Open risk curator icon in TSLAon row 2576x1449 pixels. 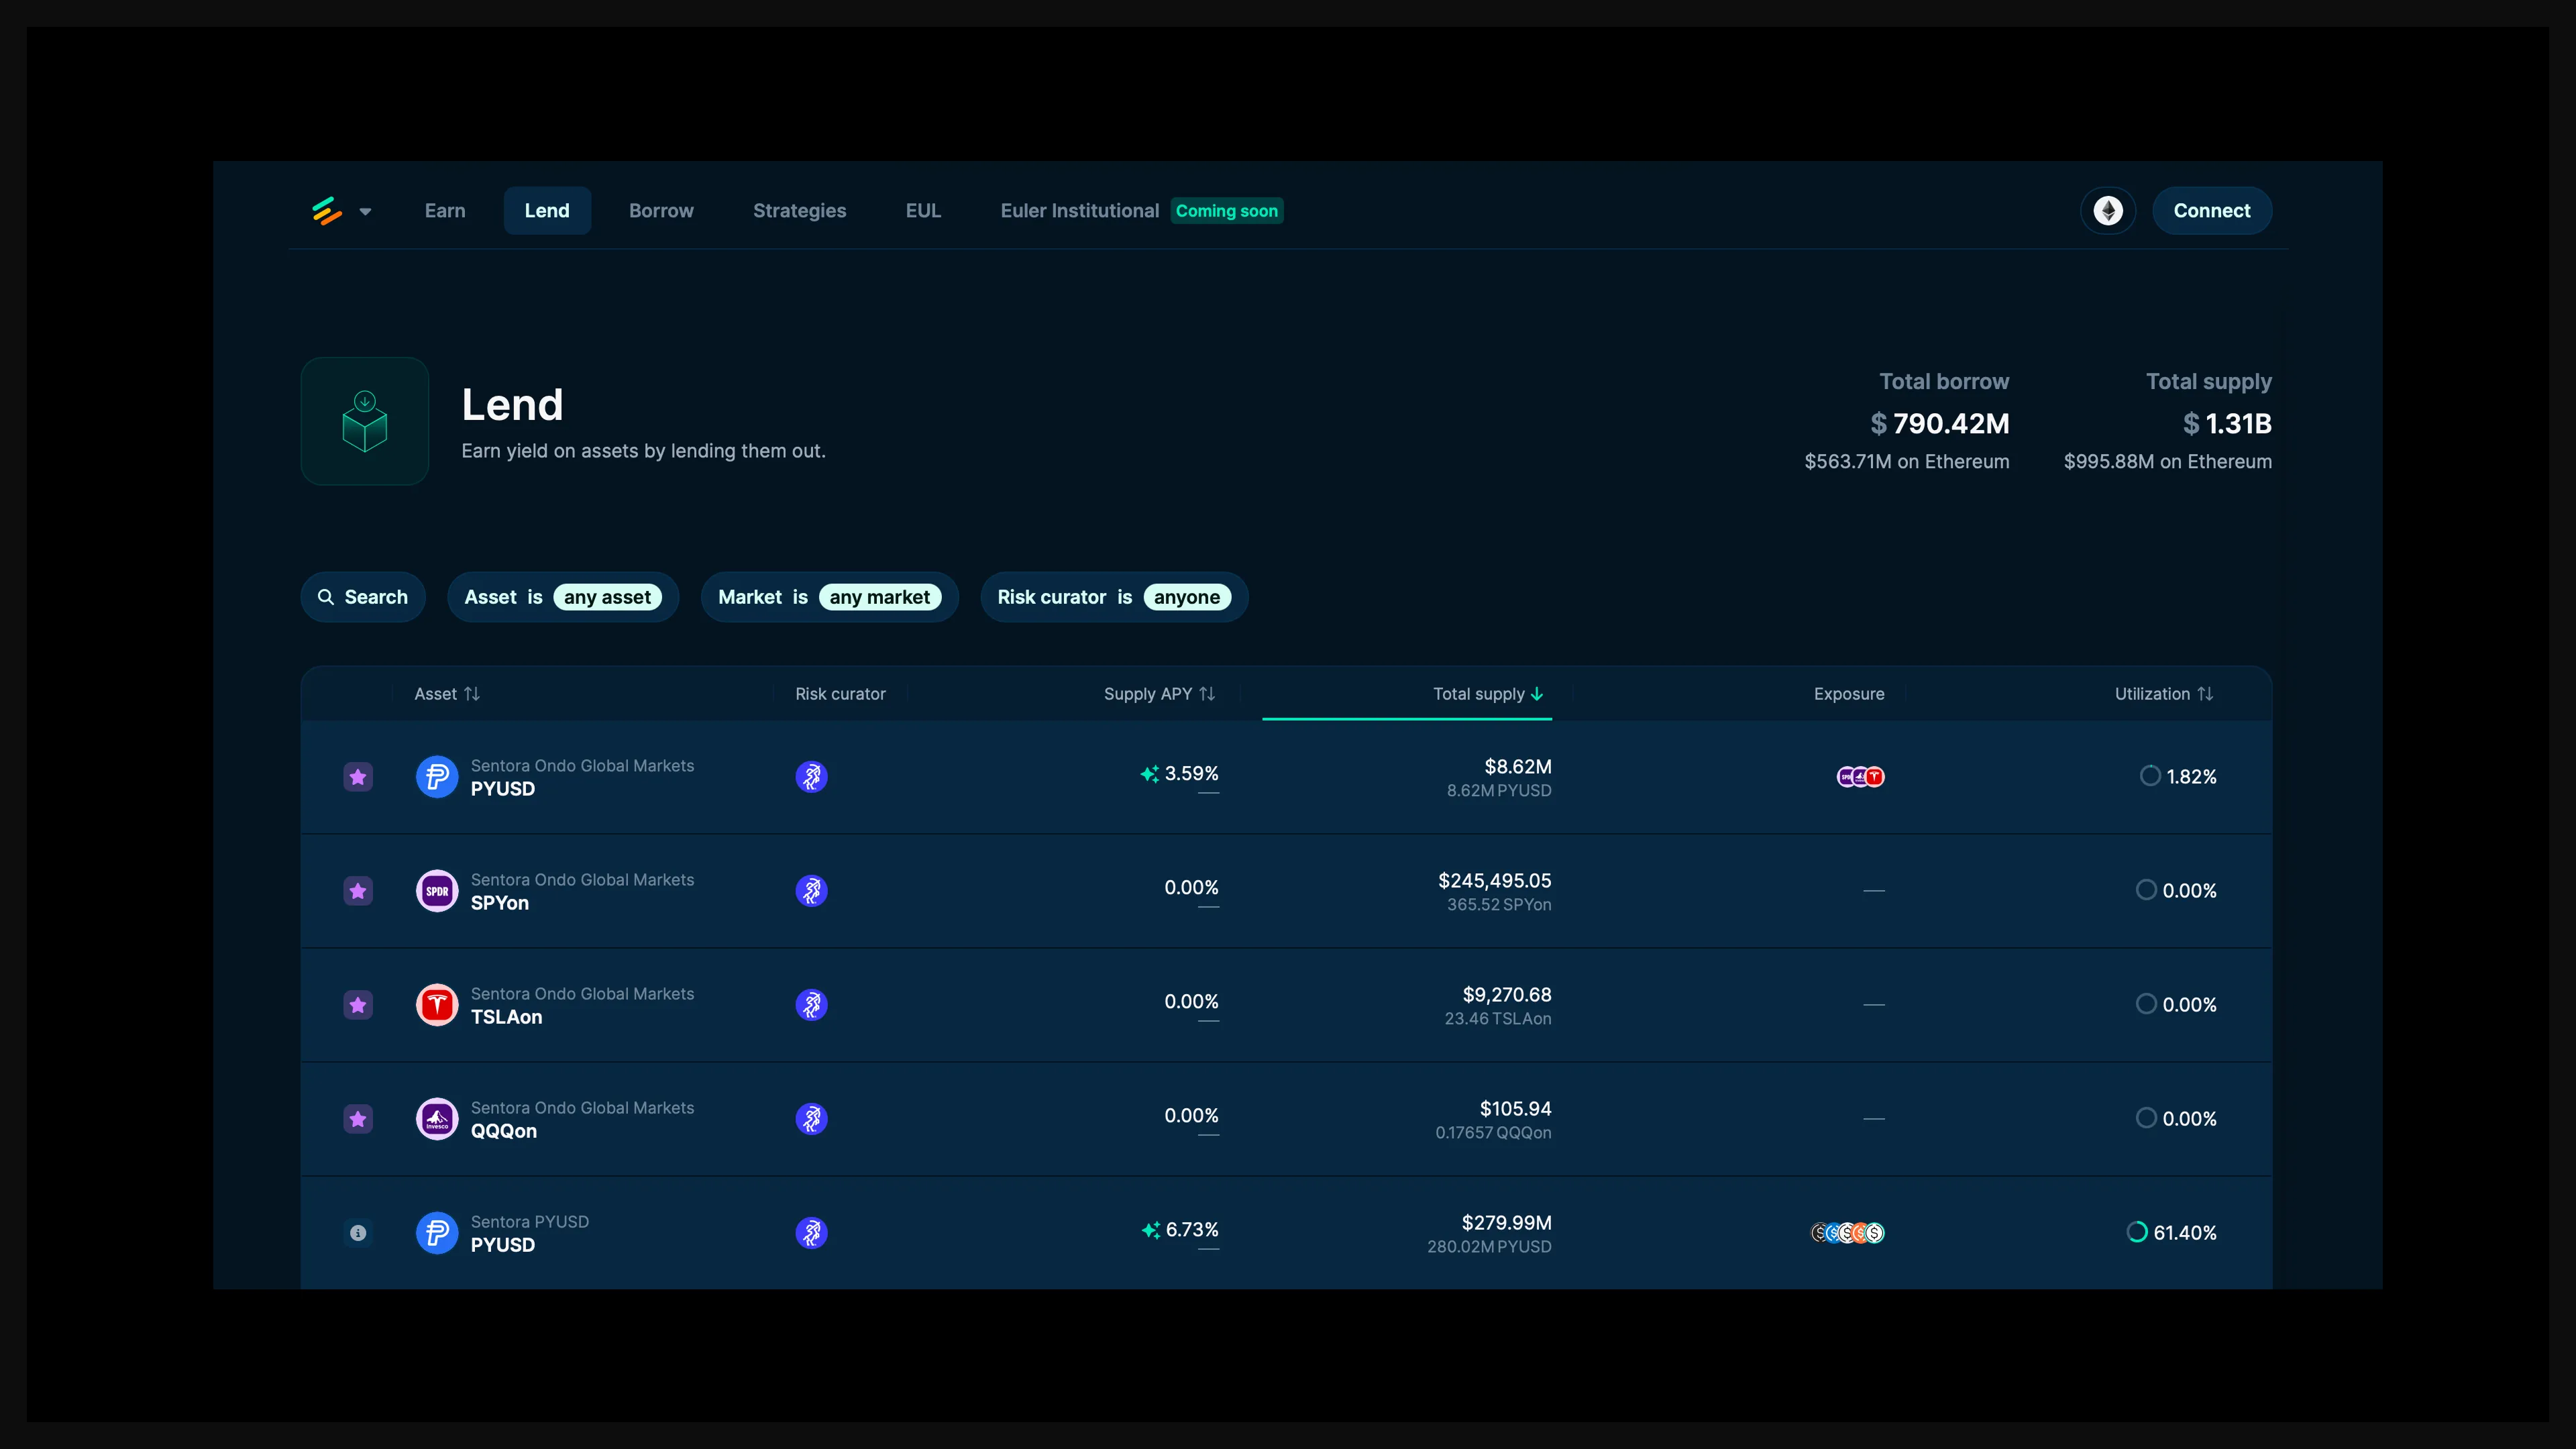click(811, 1005)
